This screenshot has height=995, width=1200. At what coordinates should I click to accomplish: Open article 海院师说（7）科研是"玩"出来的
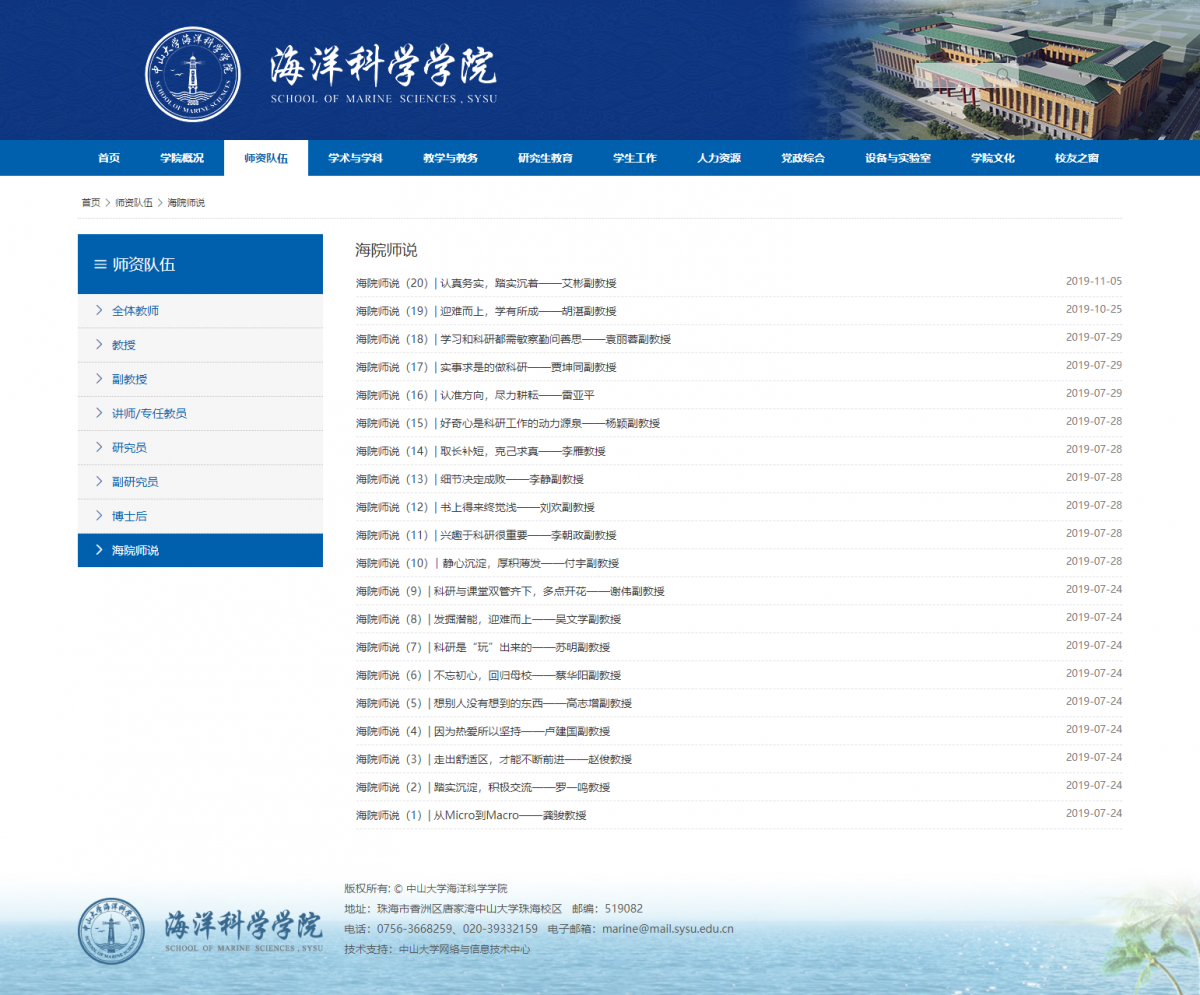[x=482, y=647]
